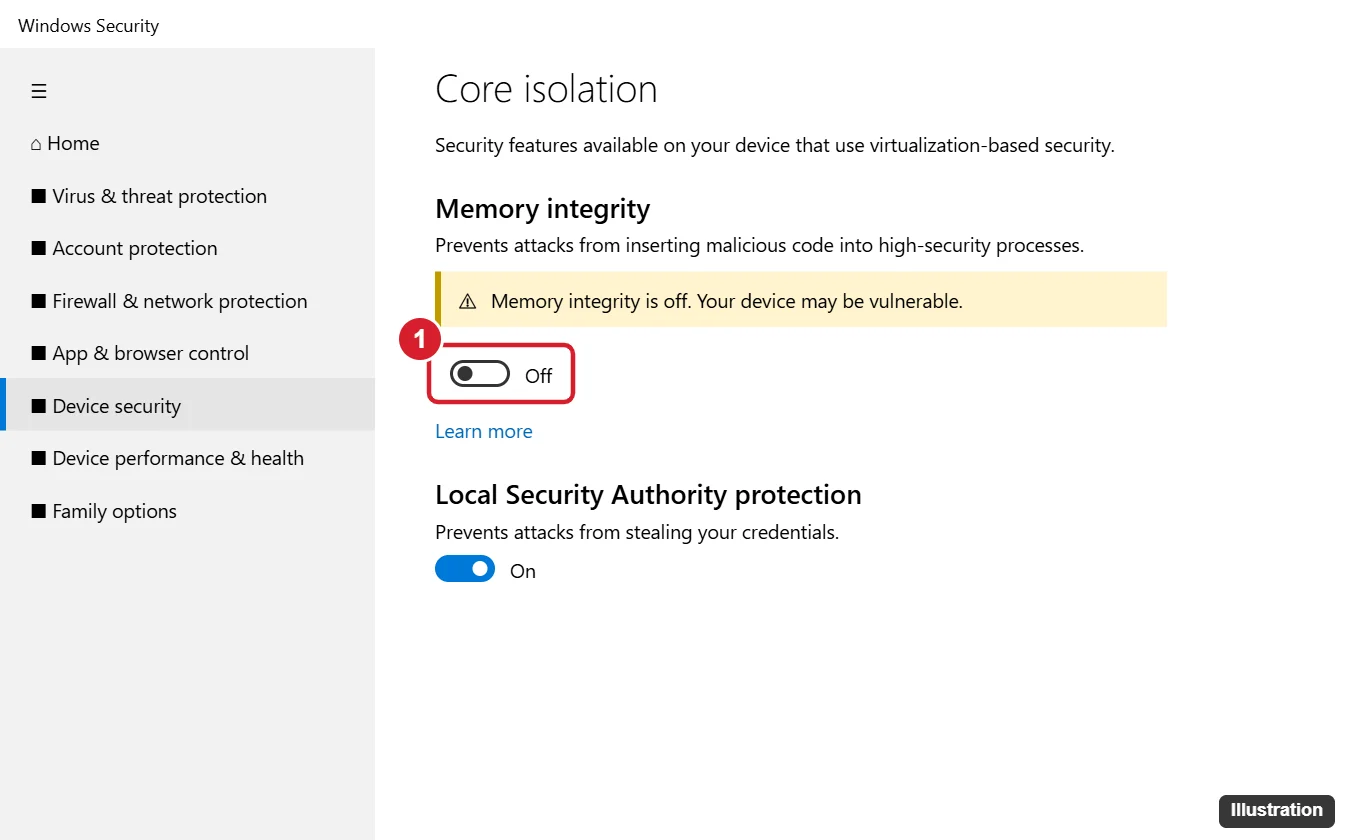The height and width of the screenshot is (840, 1350).
Task: Click the 'Prevents attacks from inserting malicious code' description
Action: [x=760, y=245]
